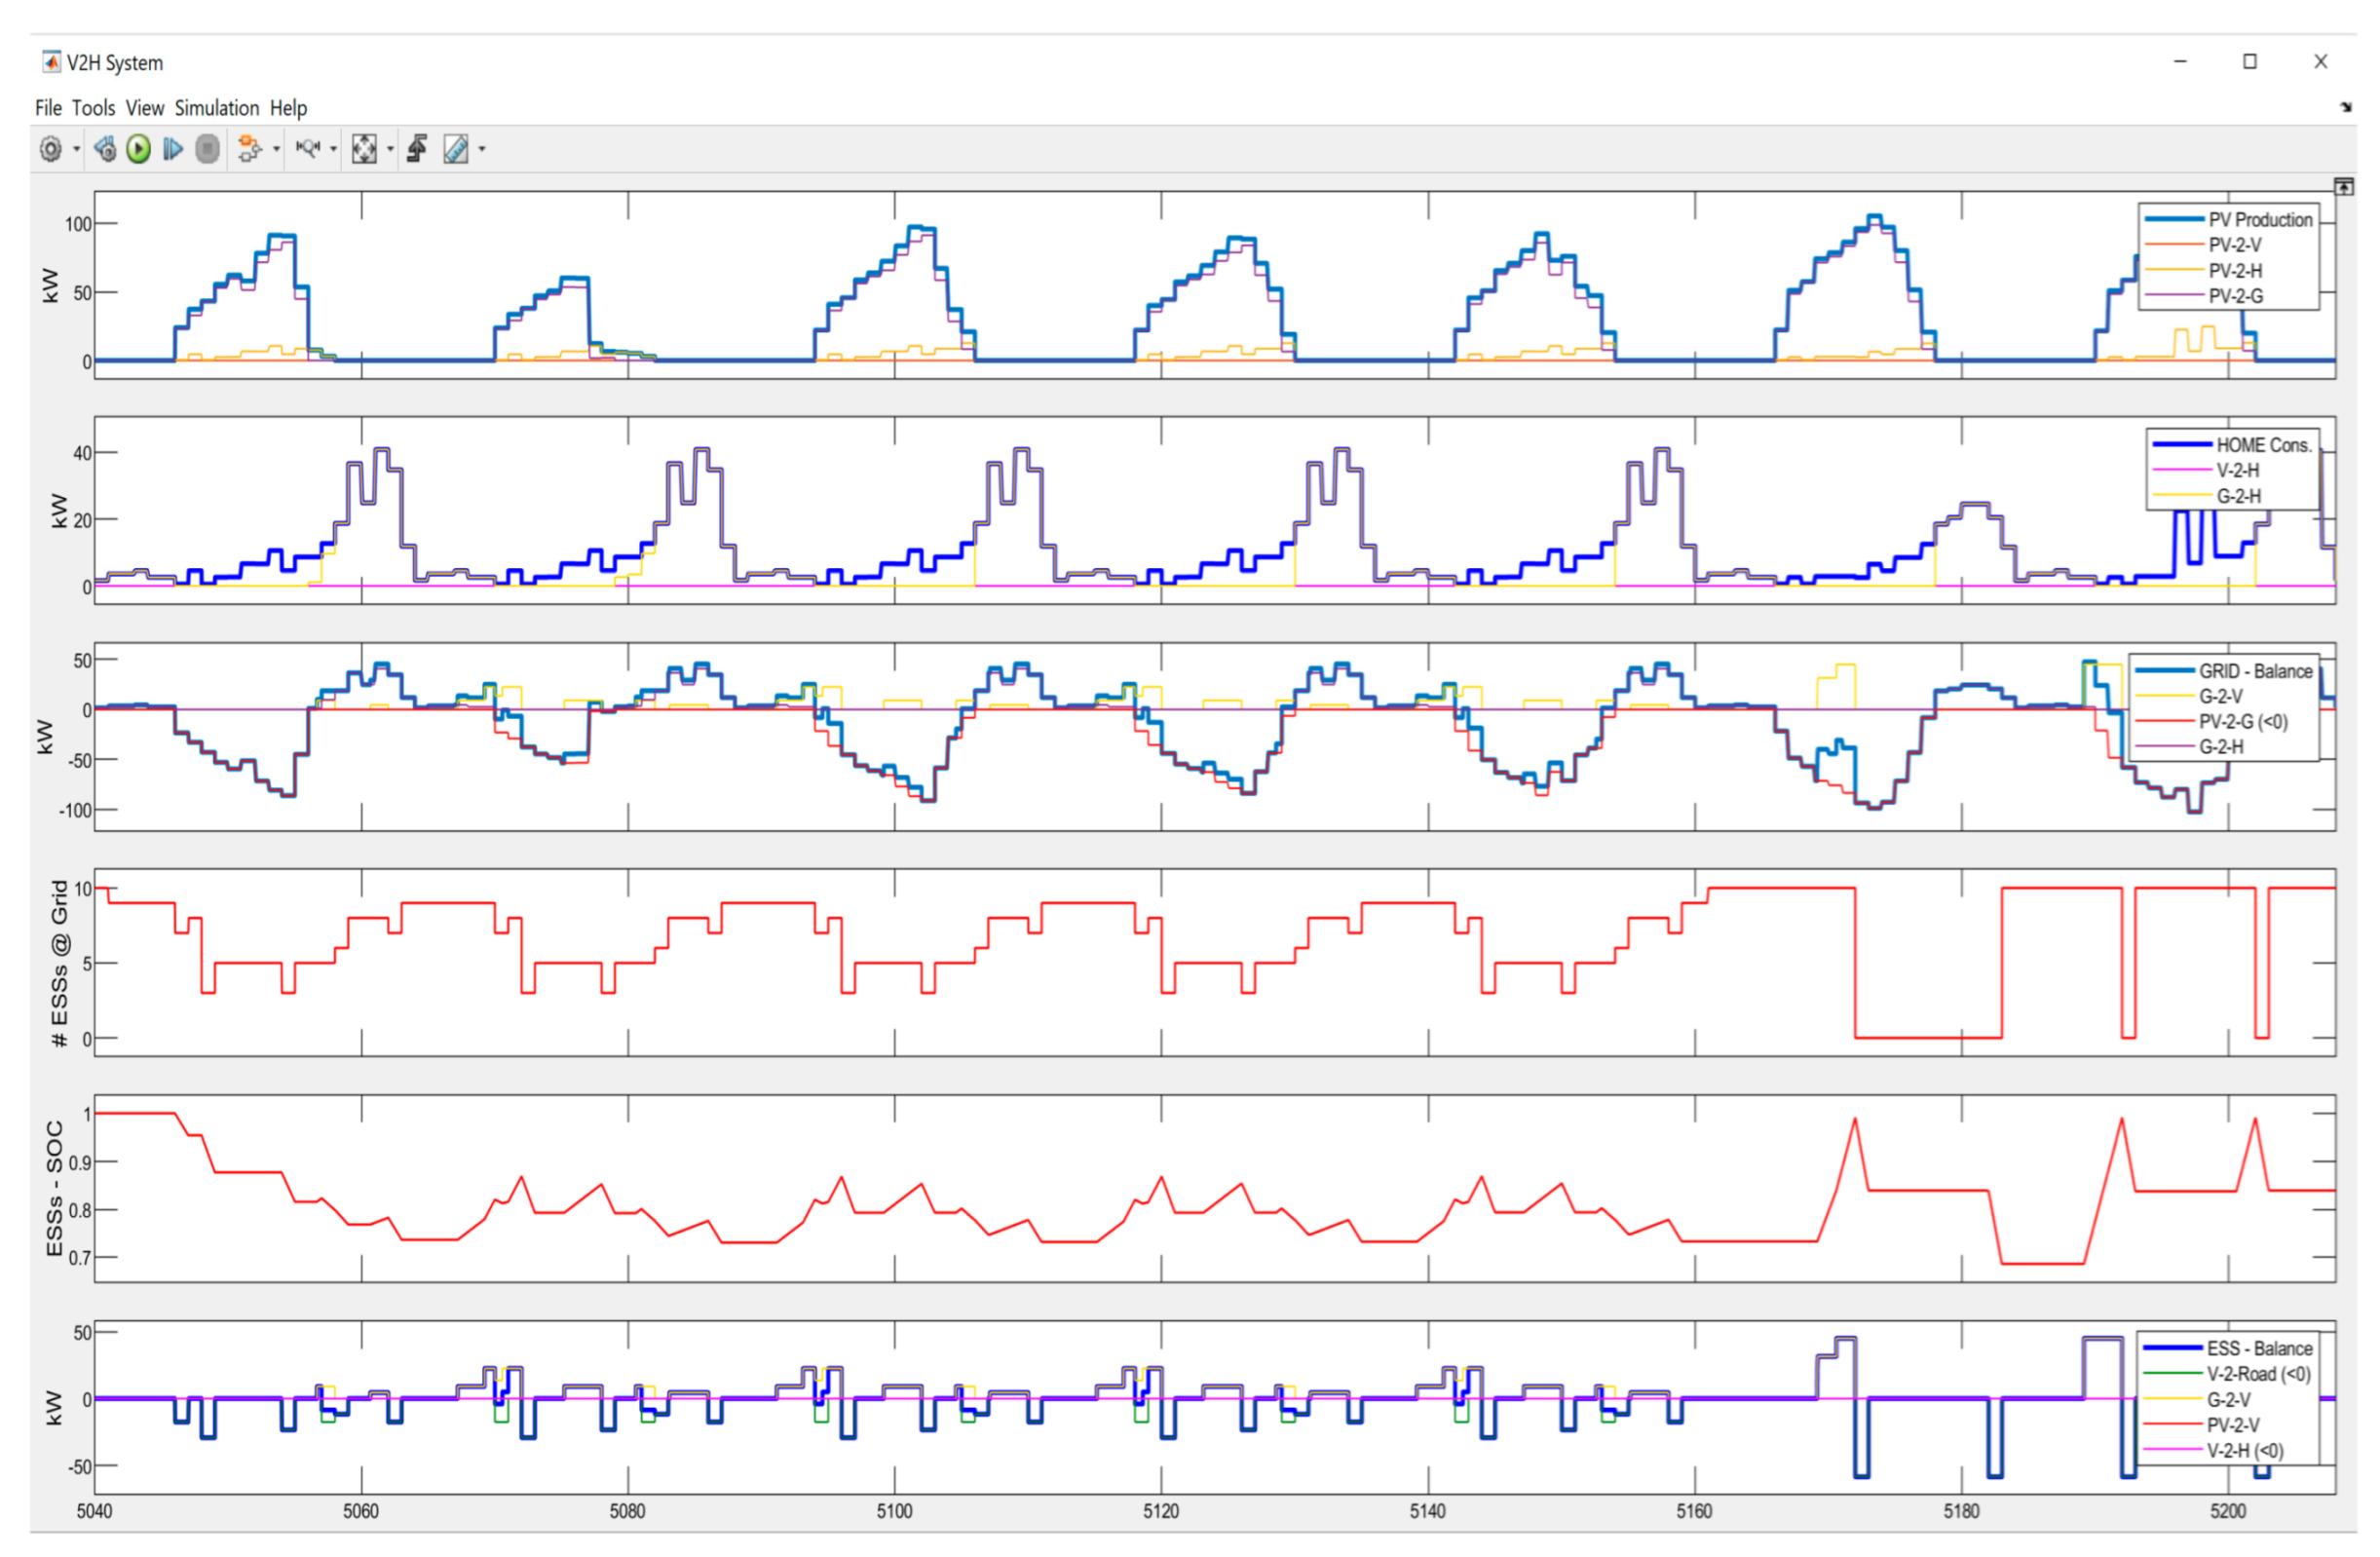Open the Simulation menu
The width and height of the screenshot is (2380, 1557).
coord(216,108)
